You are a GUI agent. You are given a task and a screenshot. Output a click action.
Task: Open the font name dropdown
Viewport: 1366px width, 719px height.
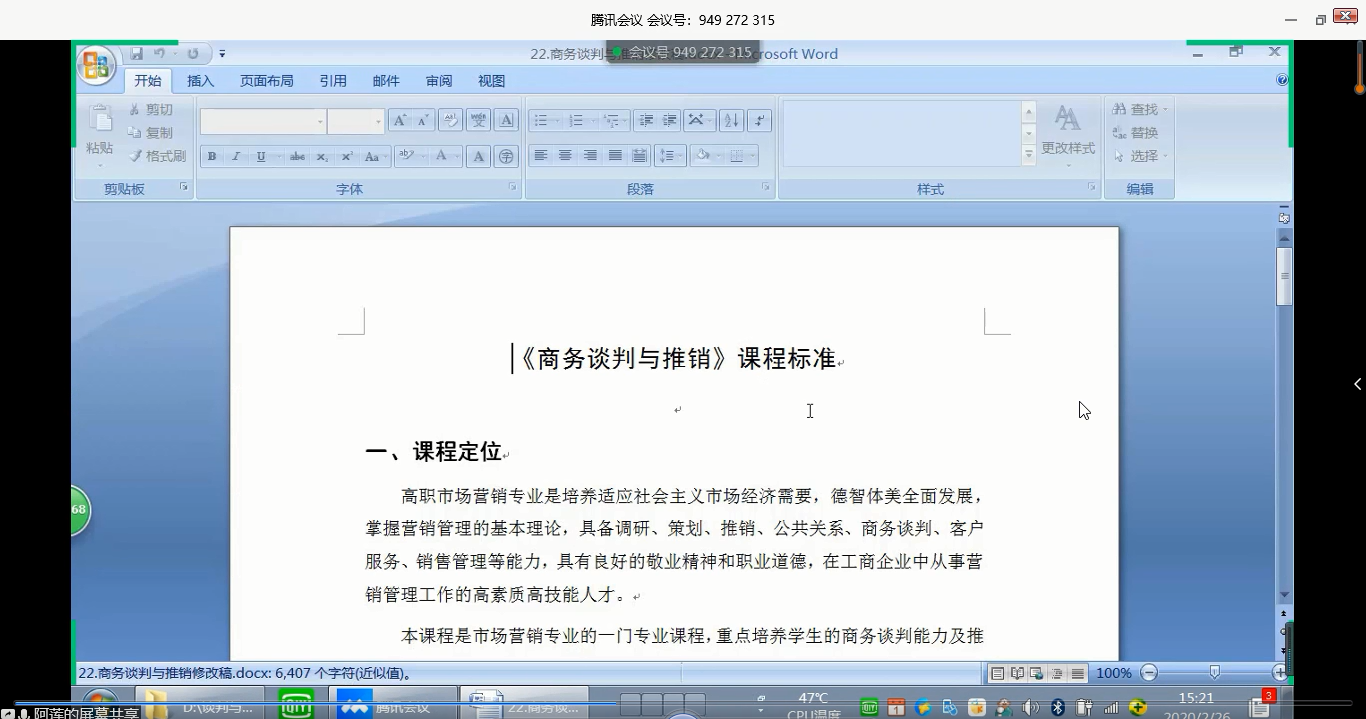[320, 121]
